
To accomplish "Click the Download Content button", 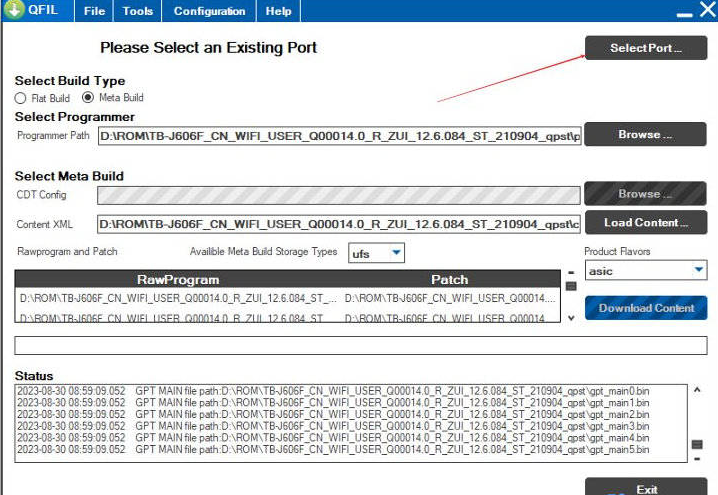I will (646, 308).
